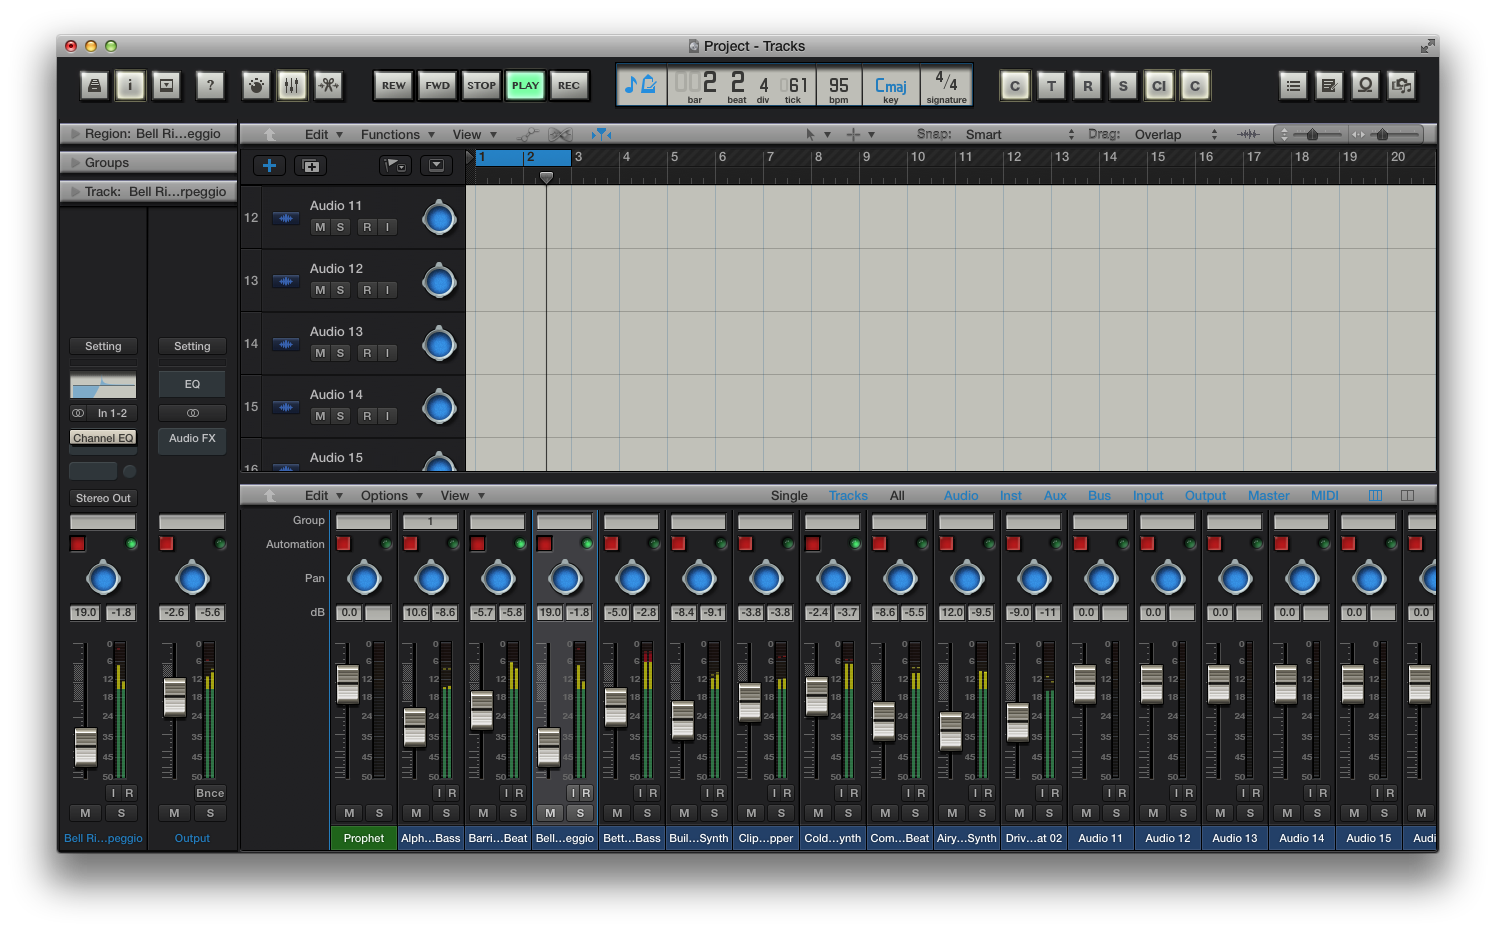Screen dimensions: 1496x932
Task: Click the STOP transport button
Action: 481,86
